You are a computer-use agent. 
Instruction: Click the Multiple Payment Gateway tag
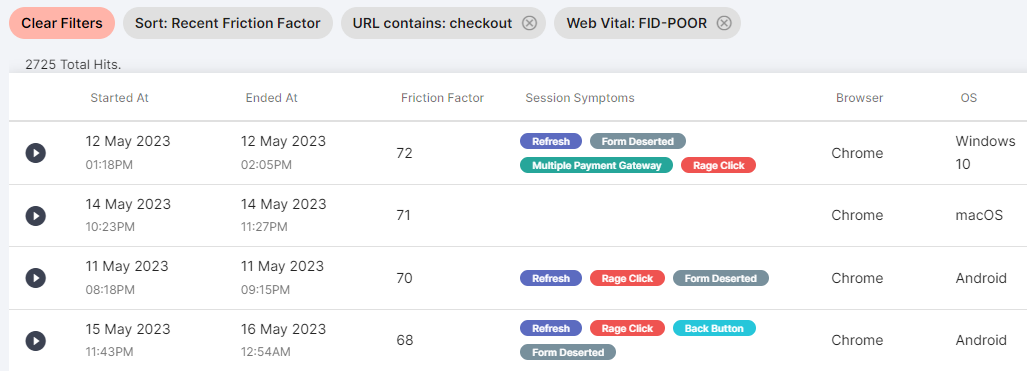point(597,165)
